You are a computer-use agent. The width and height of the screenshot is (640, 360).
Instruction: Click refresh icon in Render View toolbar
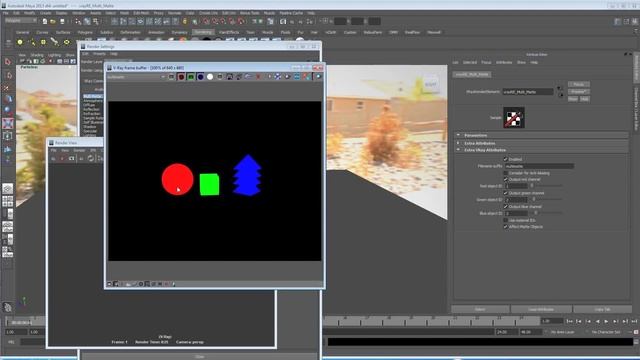[90, 158]
